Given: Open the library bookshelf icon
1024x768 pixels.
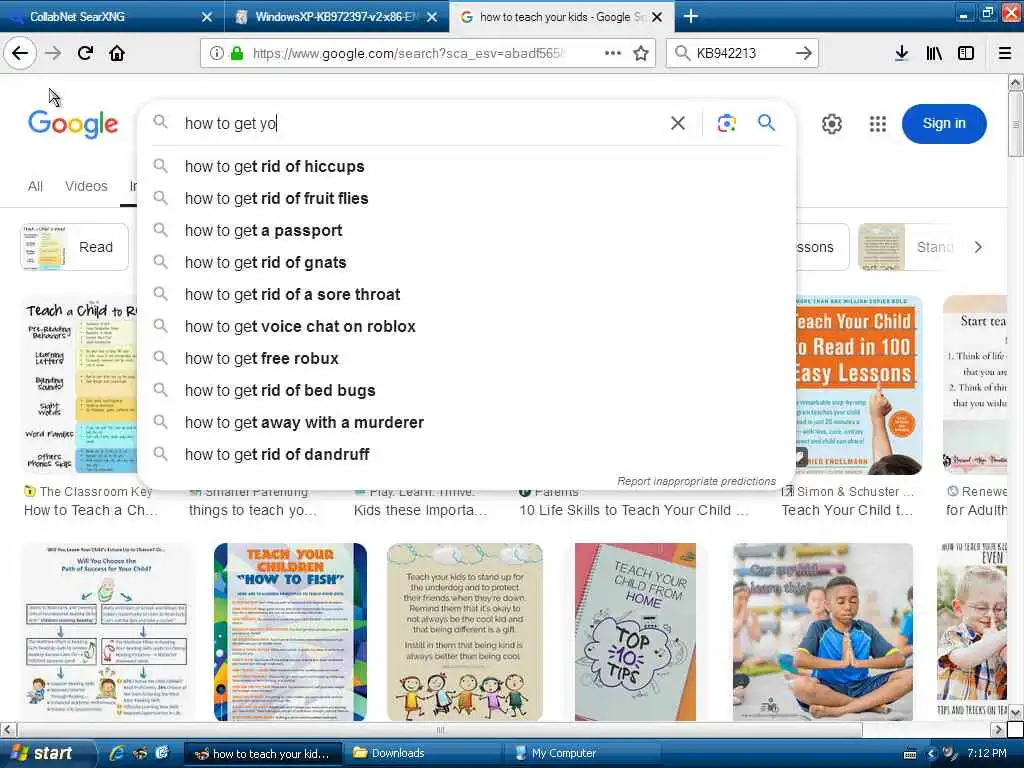Looking at the screenshot, I should pos(934,53).
